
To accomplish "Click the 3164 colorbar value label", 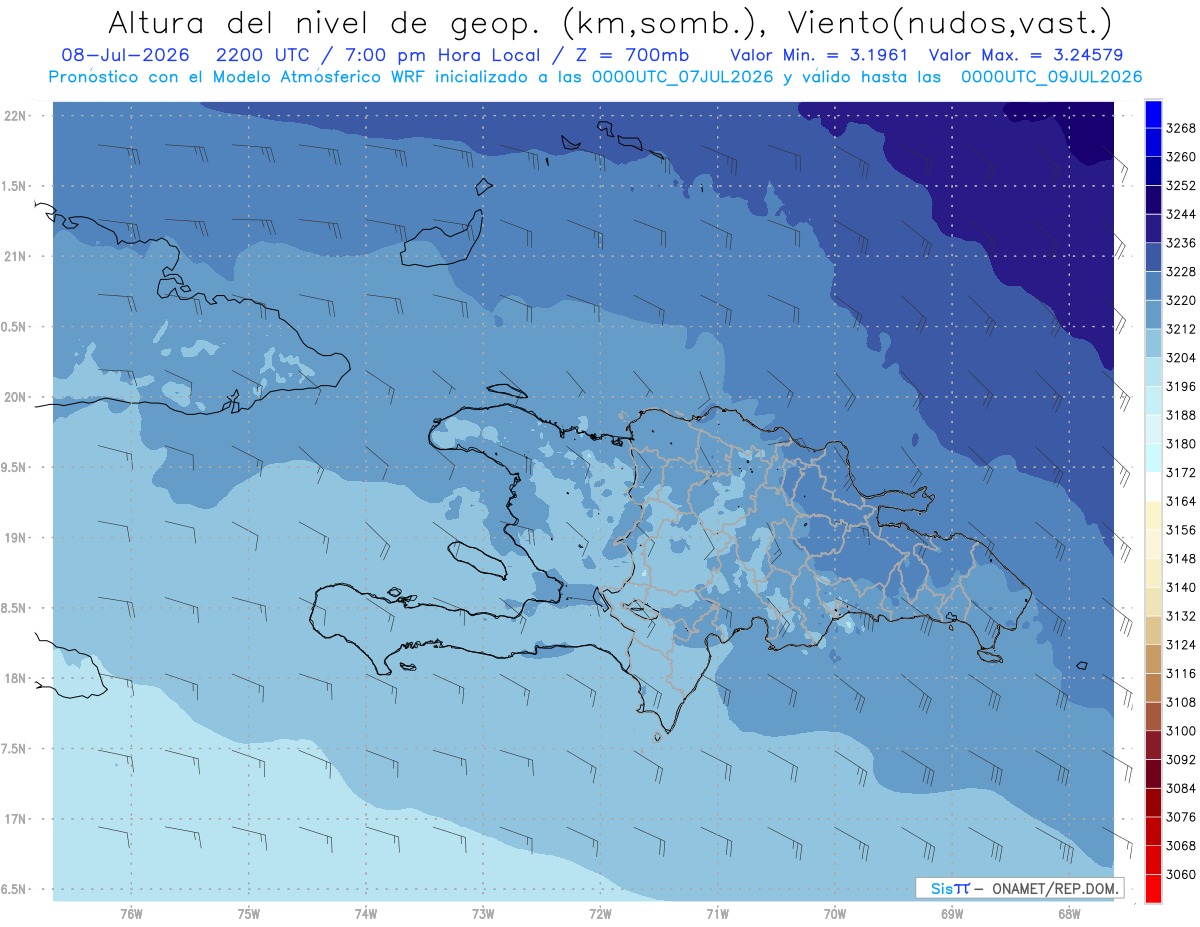I will click(1180, 501).
